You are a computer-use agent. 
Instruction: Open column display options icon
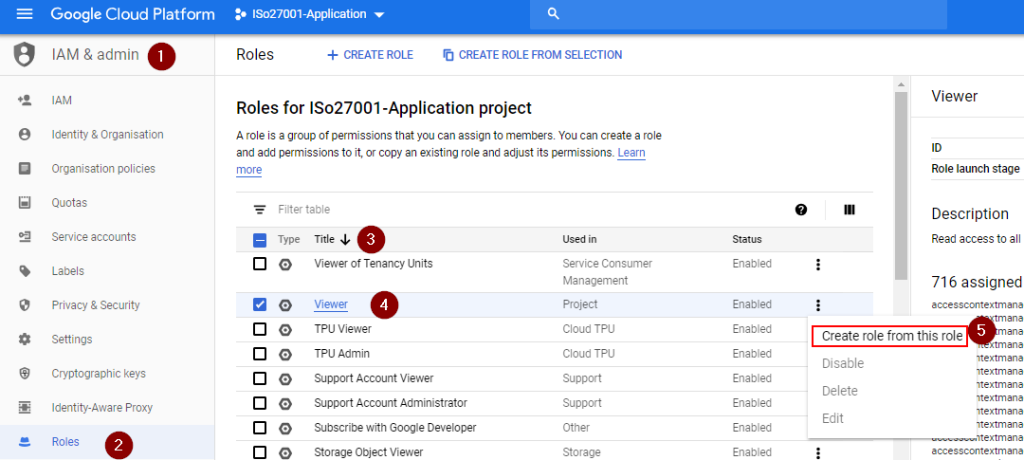pyautogui.click(x=850, y=210)
